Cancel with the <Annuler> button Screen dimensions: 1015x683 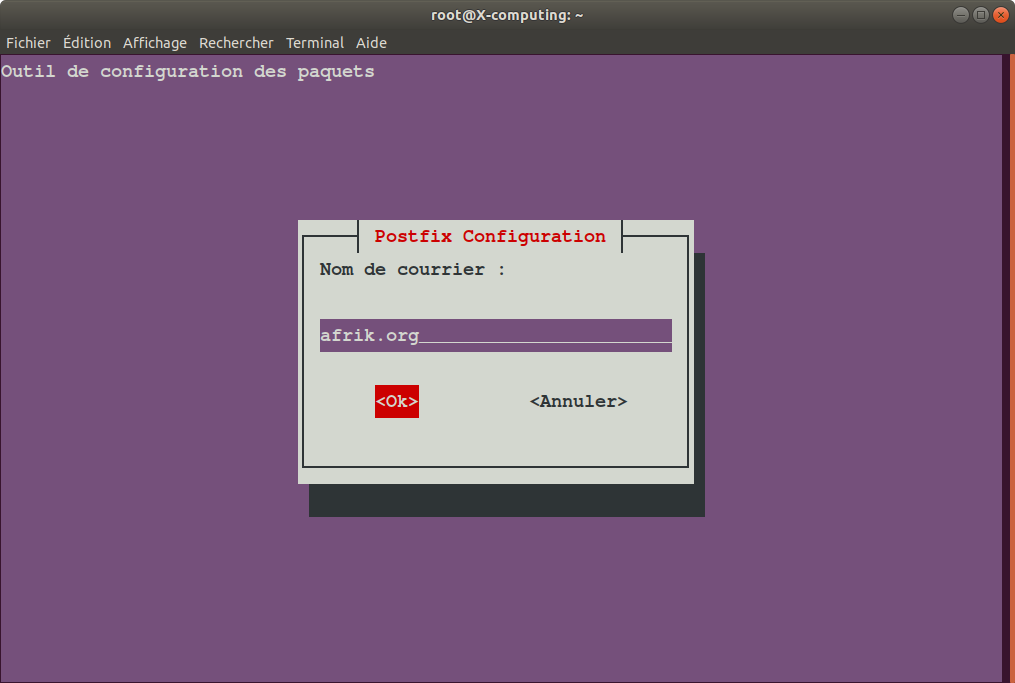(578, 401)
